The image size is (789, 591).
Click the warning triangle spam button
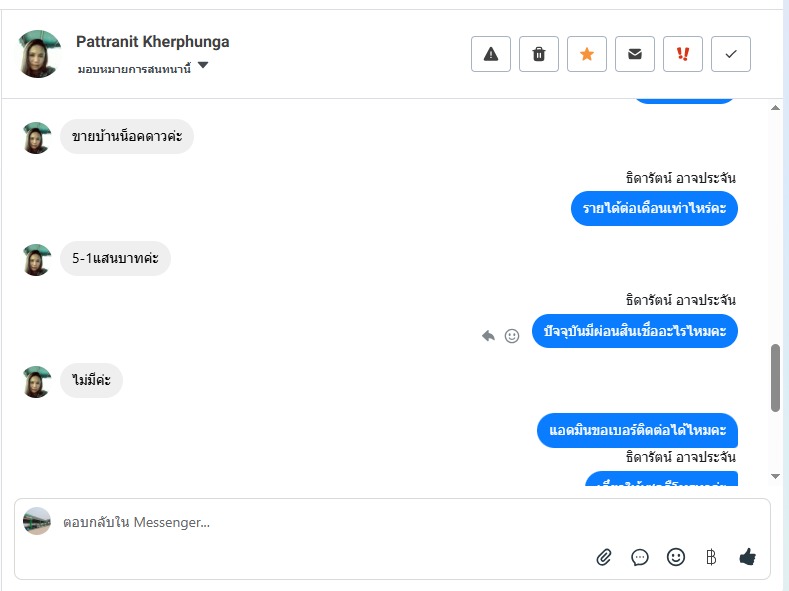coord(491,54)
